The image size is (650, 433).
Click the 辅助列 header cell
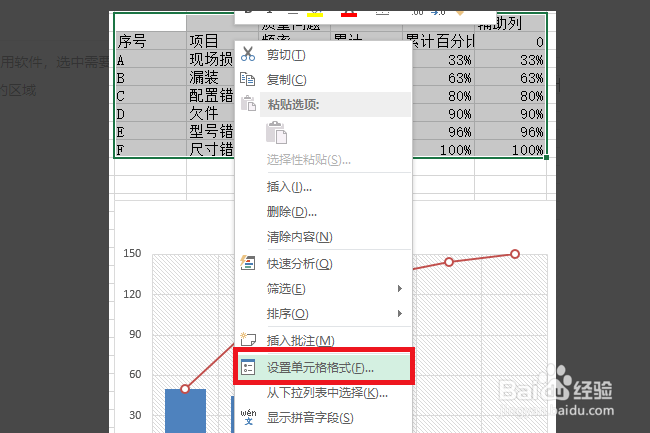pyautogui.click(x=509, y=23)
